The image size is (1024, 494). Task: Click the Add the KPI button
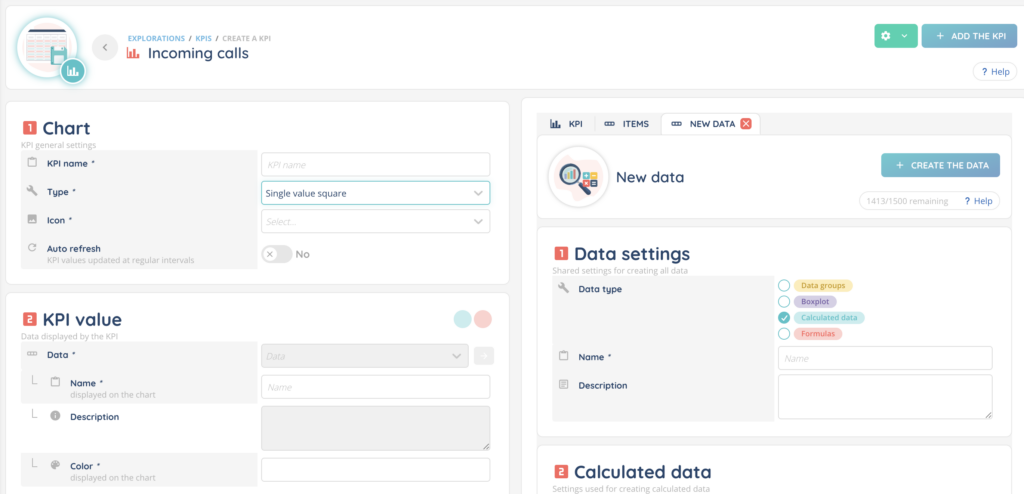pyautogui.click(x=968, y=36)
